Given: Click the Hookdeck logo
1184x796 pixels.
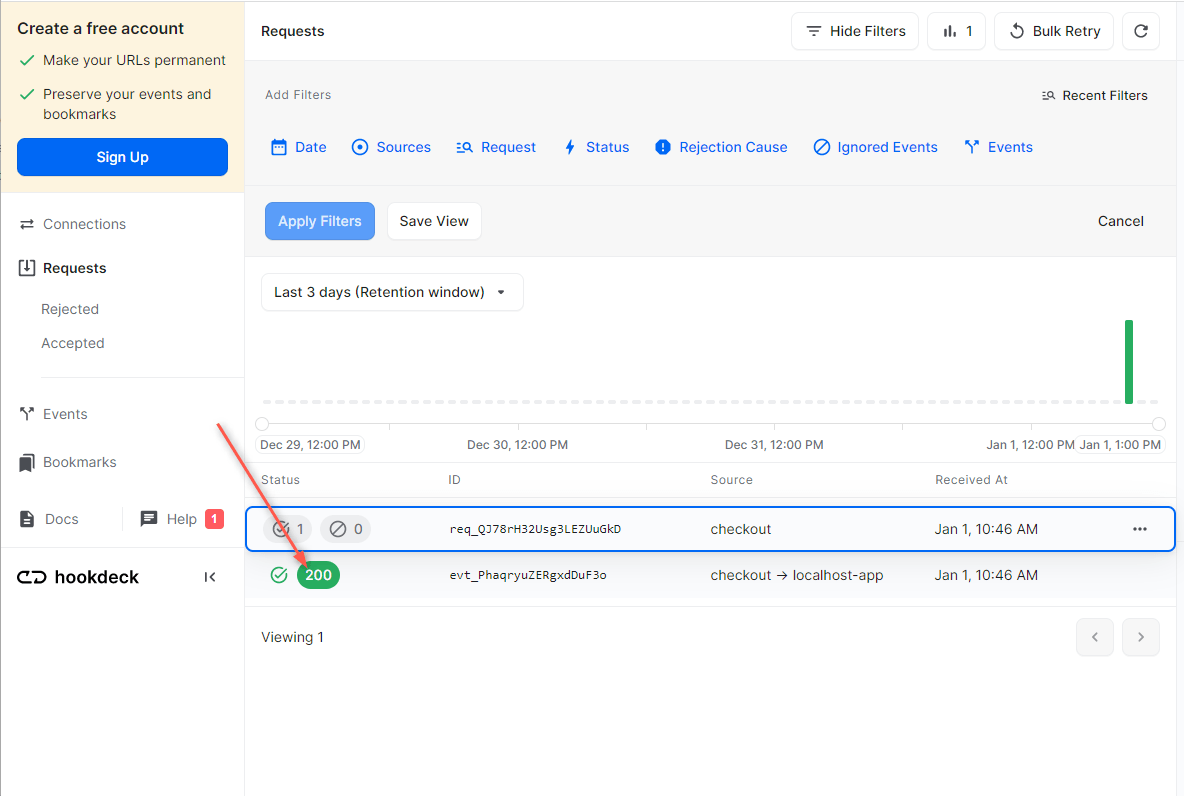Looking at the screenshot, I should click(77, 577).
